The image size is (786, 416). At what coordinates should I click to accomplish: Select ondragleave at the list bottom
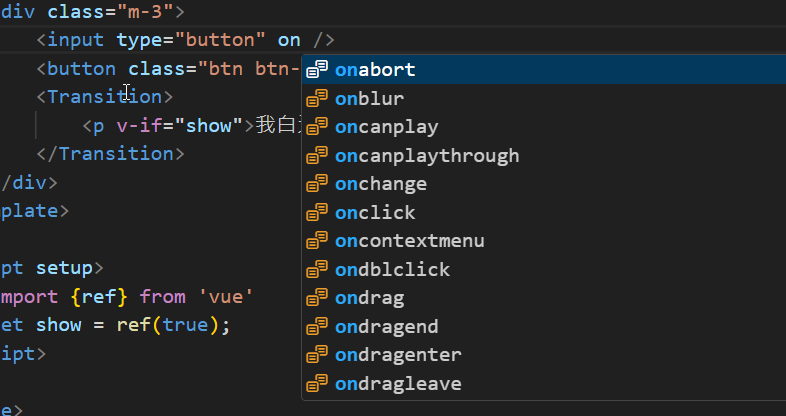397,383
